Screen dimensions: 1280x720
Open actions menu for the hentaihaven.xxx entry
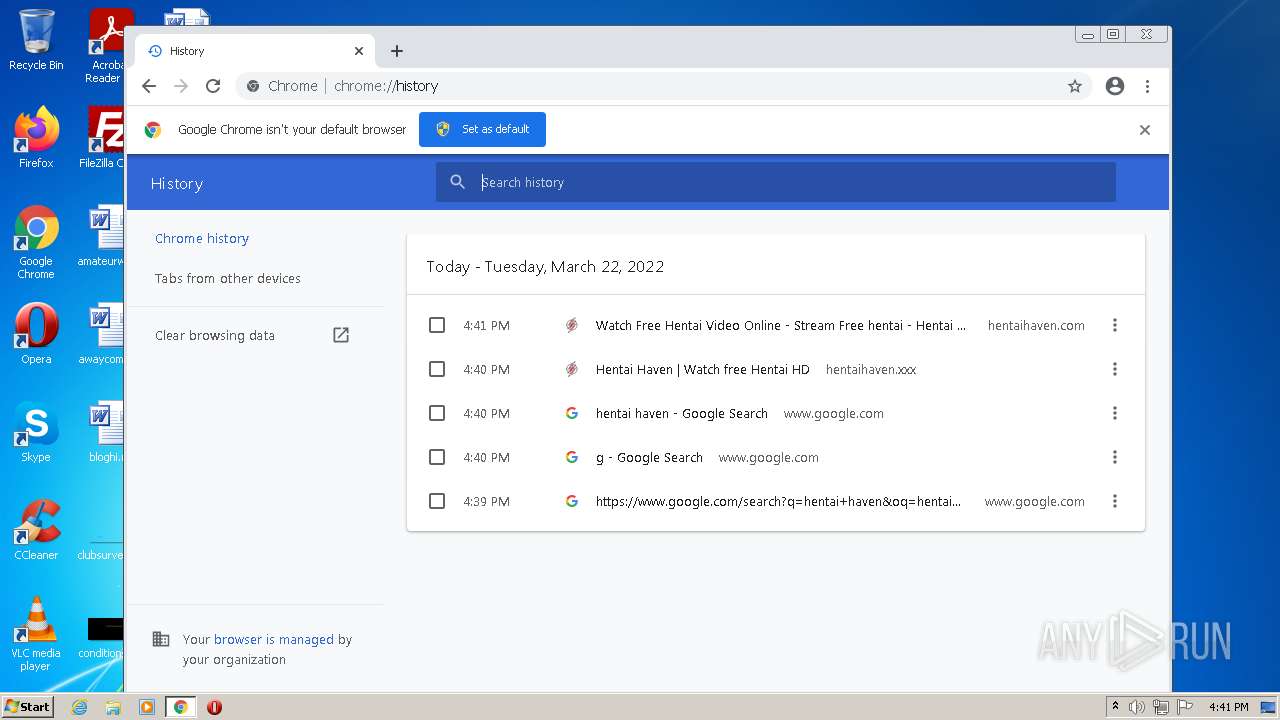click(1115, 369)
